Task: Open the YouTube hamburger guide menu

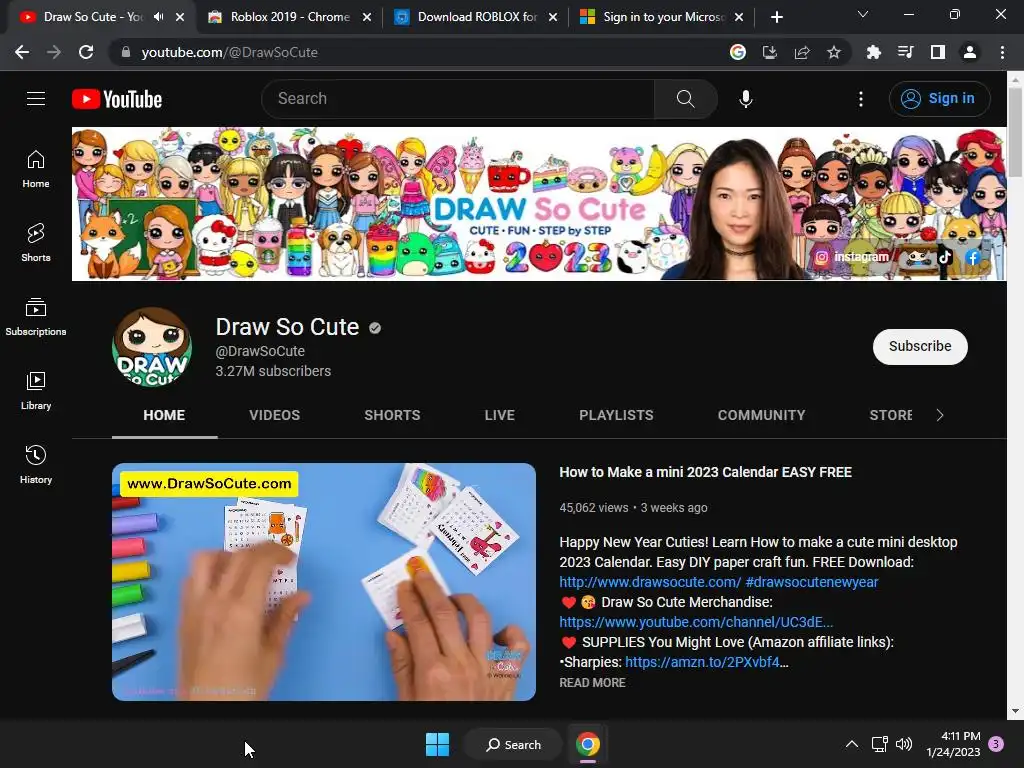Action: 36,99
